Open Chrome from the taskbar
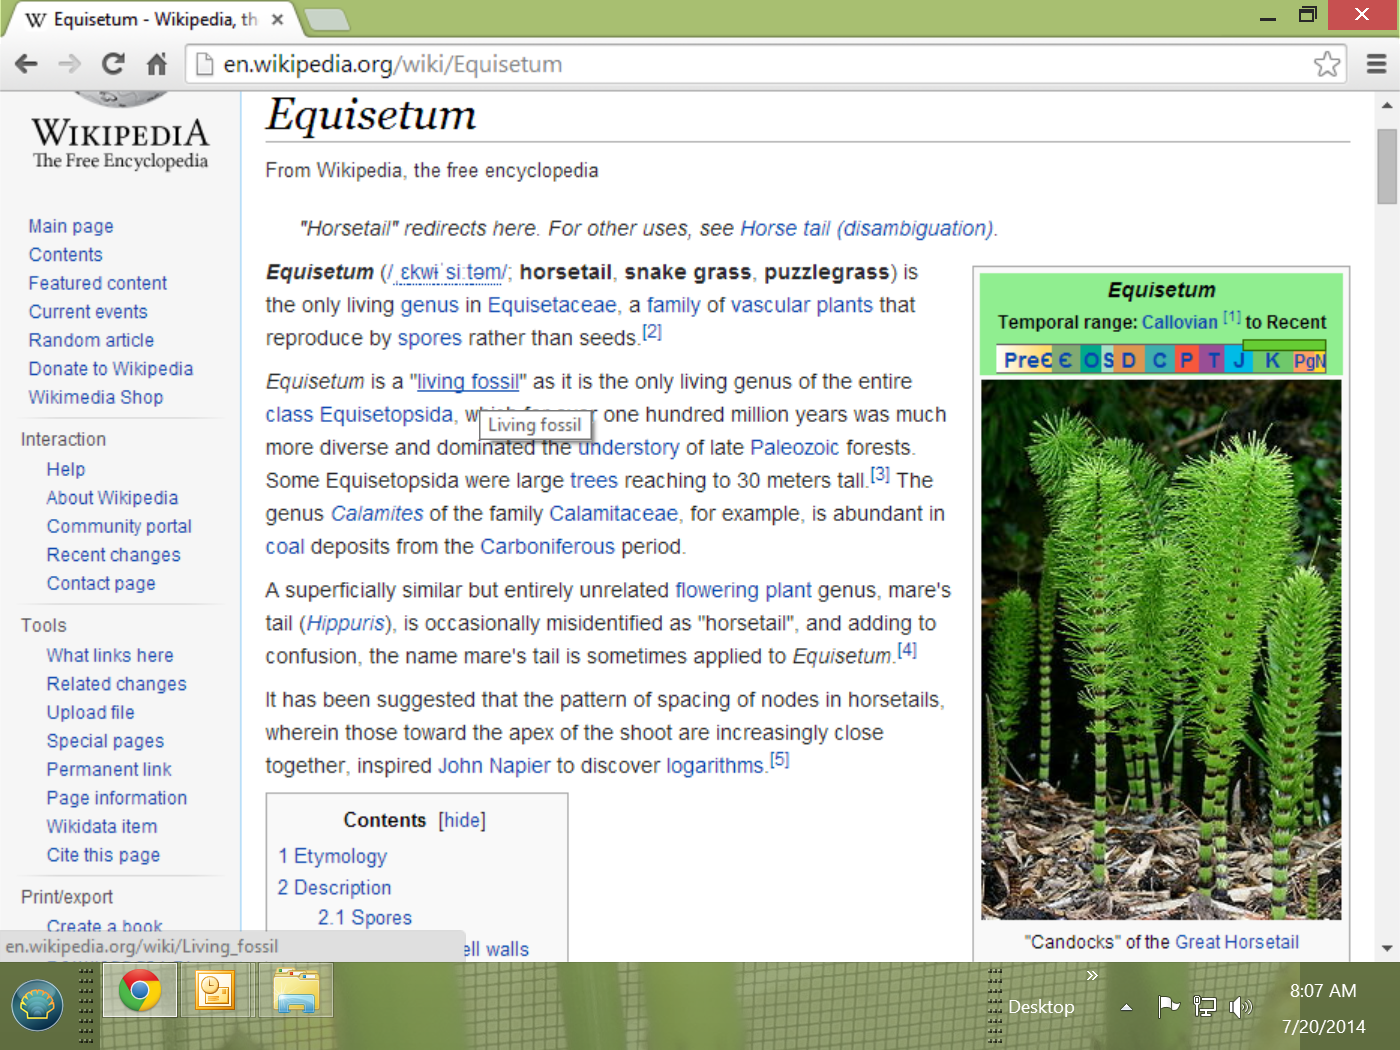1400x1050 pixels. coord(140,991)
